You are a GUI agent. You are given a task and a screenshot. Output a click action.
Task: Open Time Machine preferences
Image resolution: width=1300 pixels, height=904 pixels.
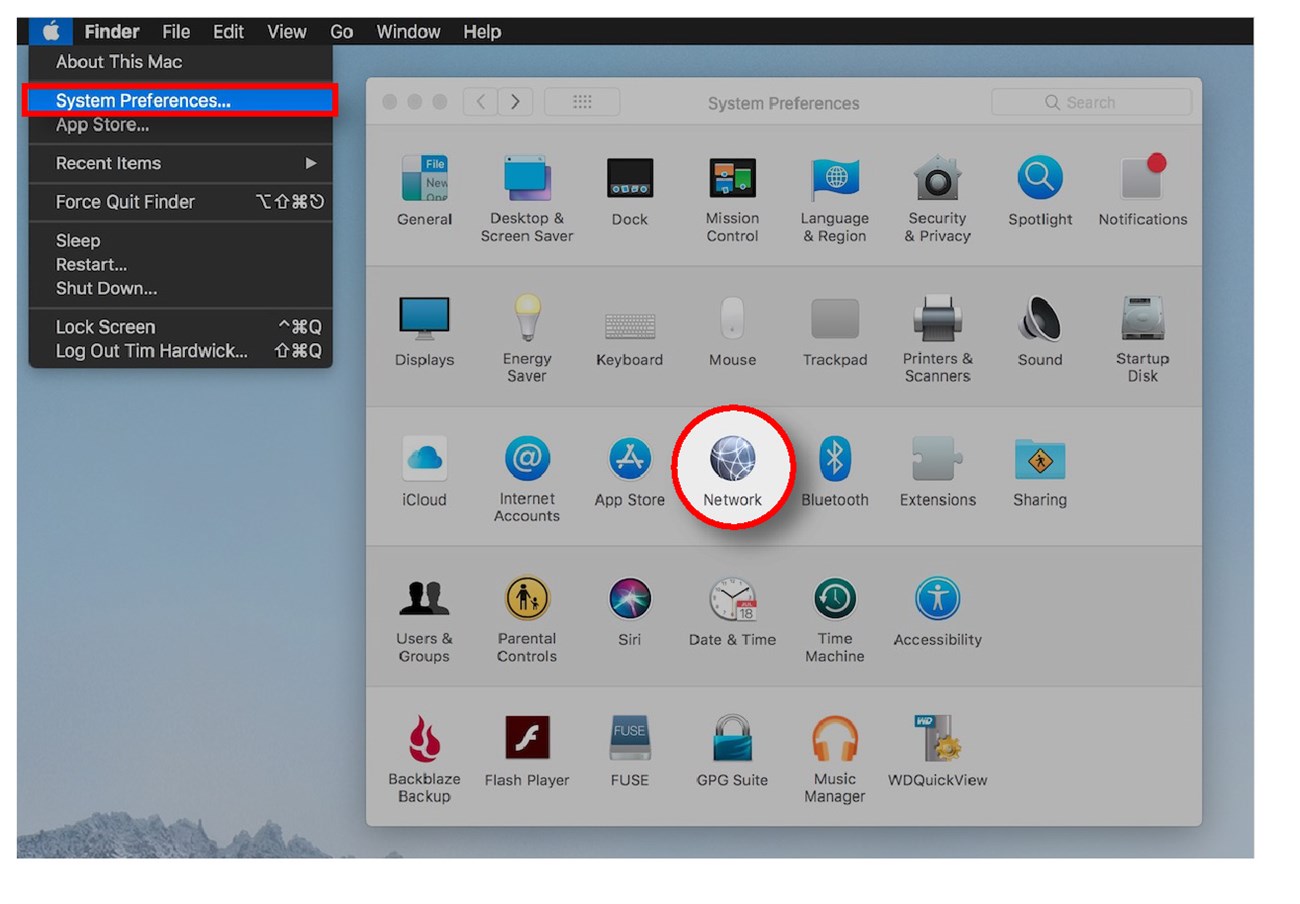tap(835, 620)
